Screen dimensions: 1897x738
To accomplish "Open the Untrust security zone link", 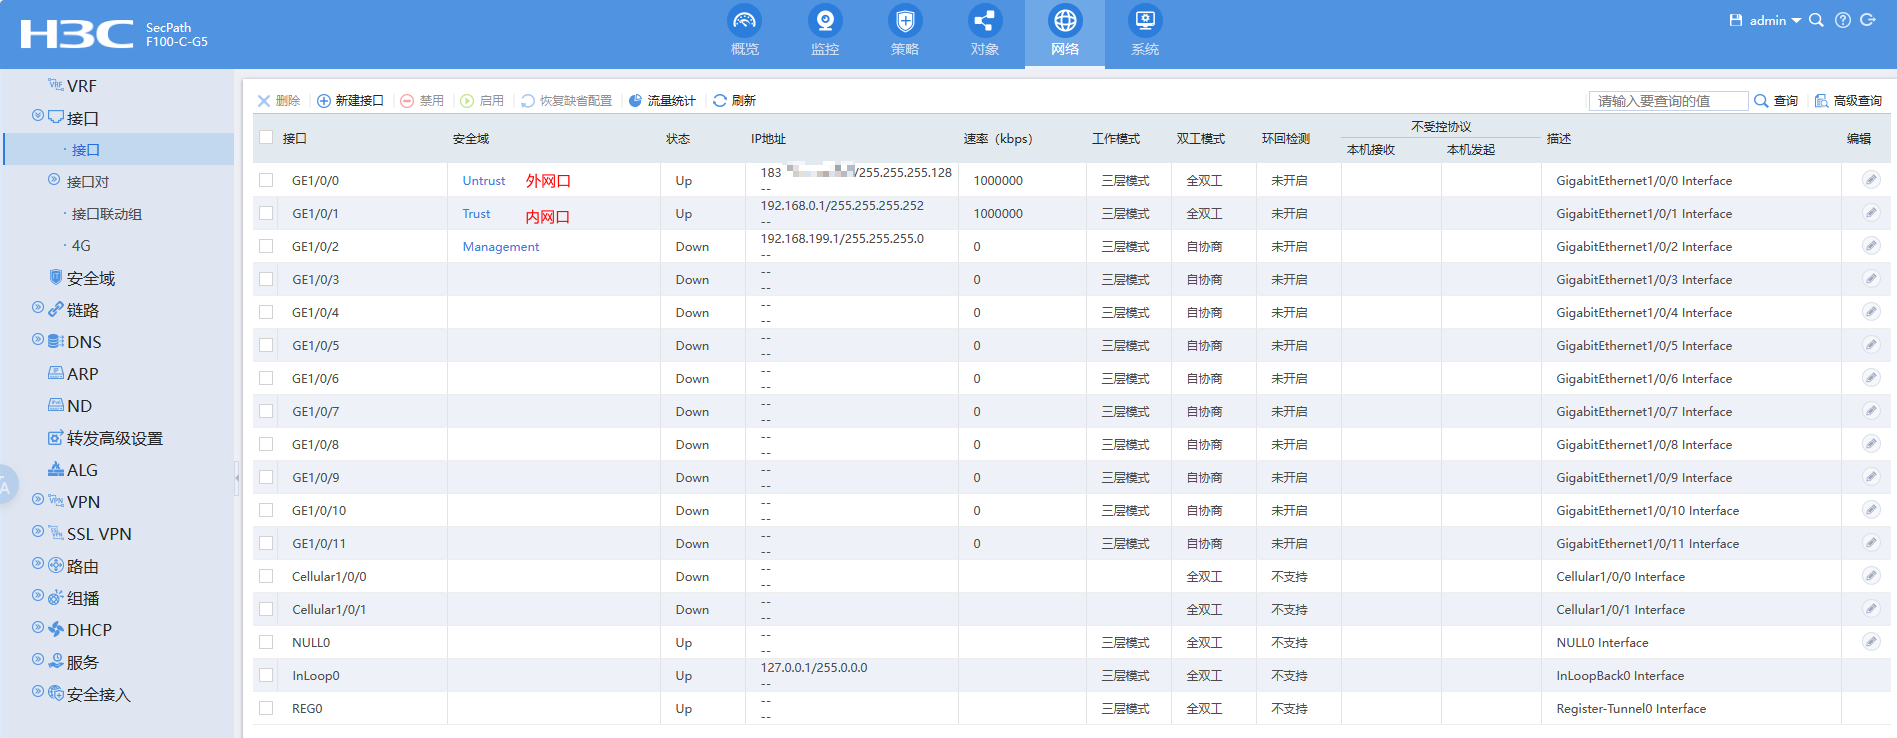I will pyautogui.click(x=484, y=181).
